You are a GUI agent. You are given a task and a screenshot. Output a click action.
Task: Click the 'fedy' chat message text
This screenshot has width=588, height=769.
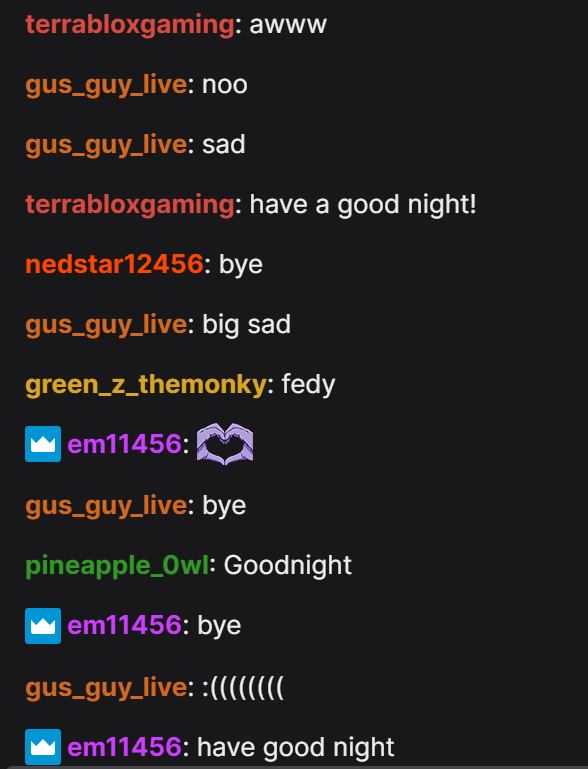coord(308,384)
